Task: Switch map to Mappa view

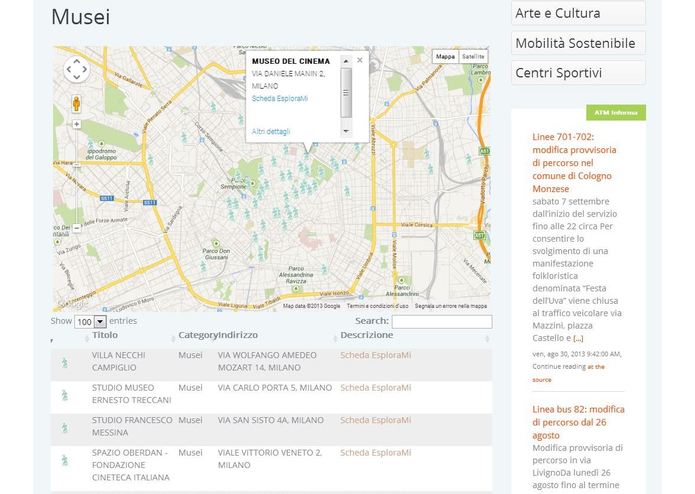Action: 445,57
